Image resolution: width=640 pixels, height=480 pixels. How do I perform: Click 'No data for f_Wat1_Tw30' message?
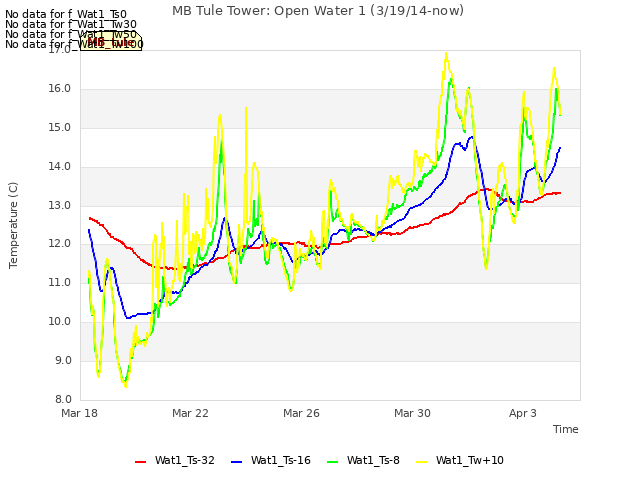pos(71,24)
